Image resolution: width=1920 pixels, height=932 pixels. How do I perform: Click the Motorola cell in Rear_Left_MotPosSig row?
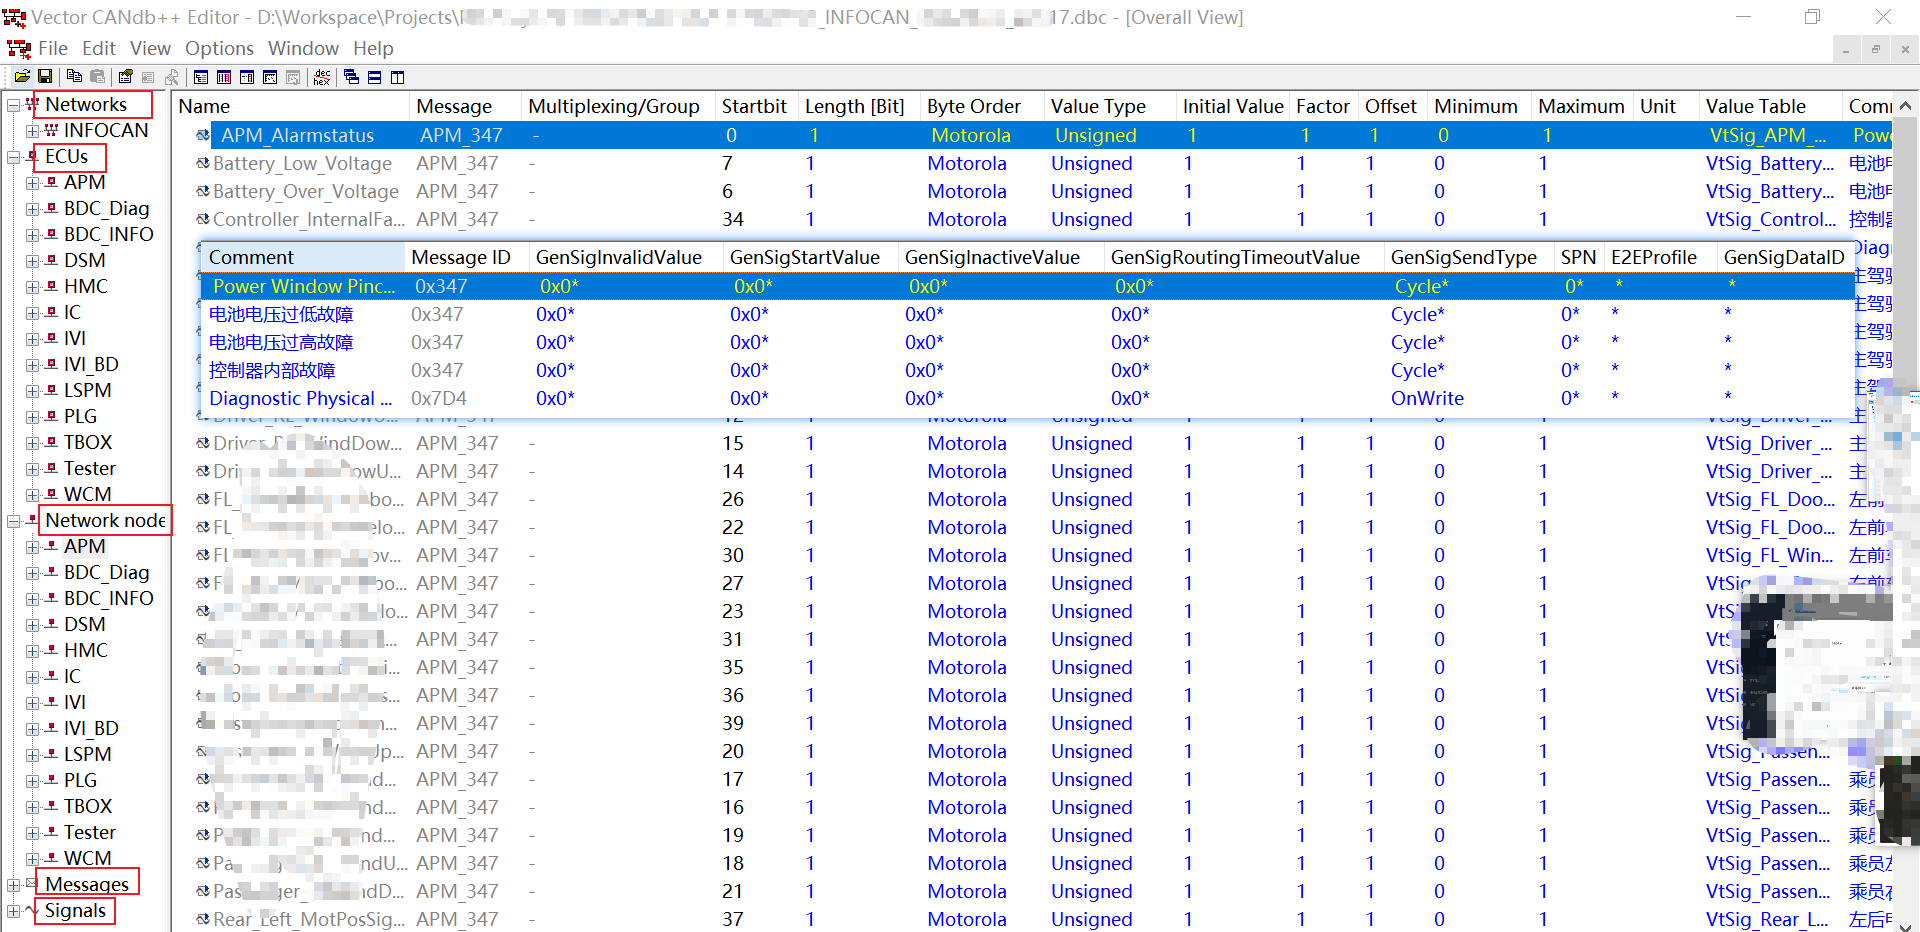967,919
